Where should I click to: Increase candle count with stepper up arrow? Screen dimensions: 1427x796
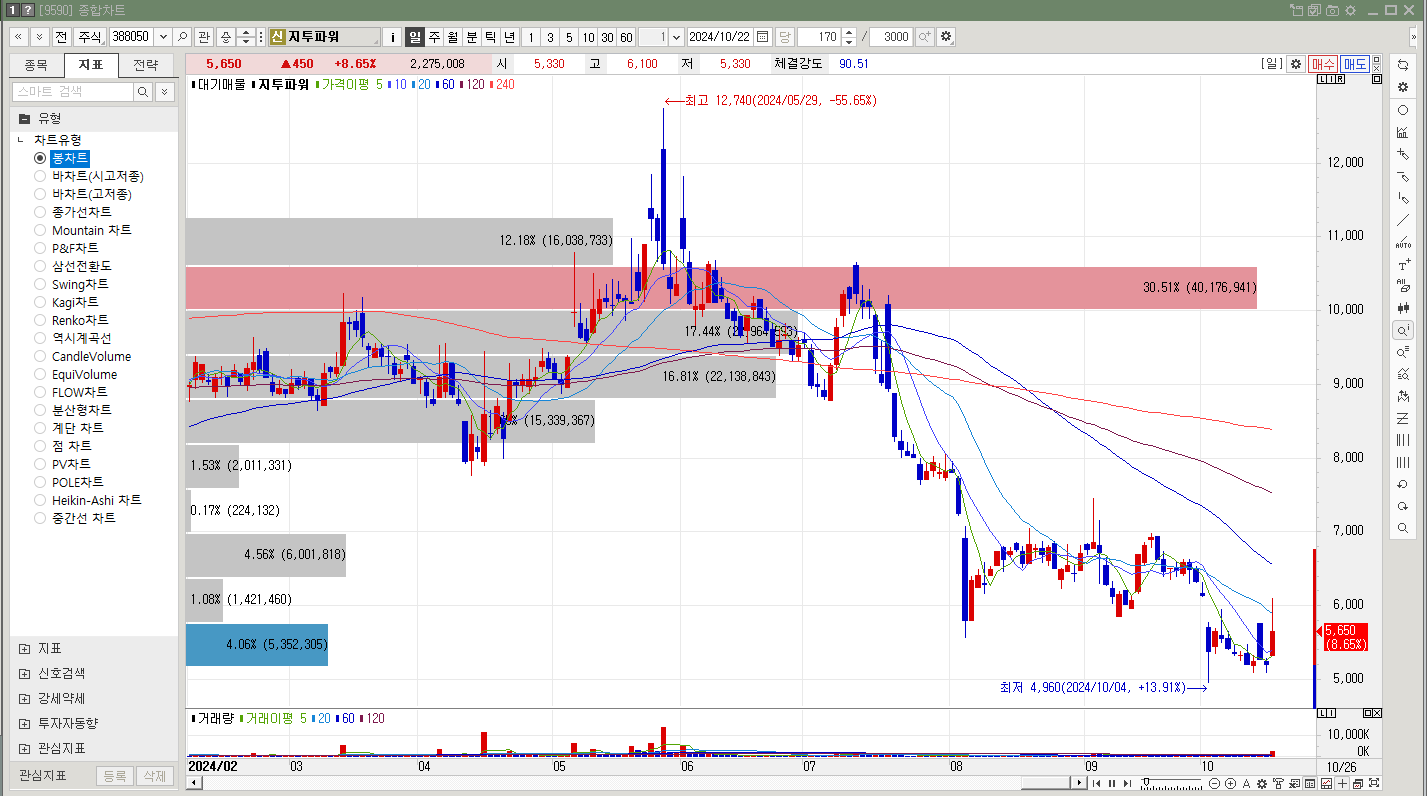click(x=849, y=32)
